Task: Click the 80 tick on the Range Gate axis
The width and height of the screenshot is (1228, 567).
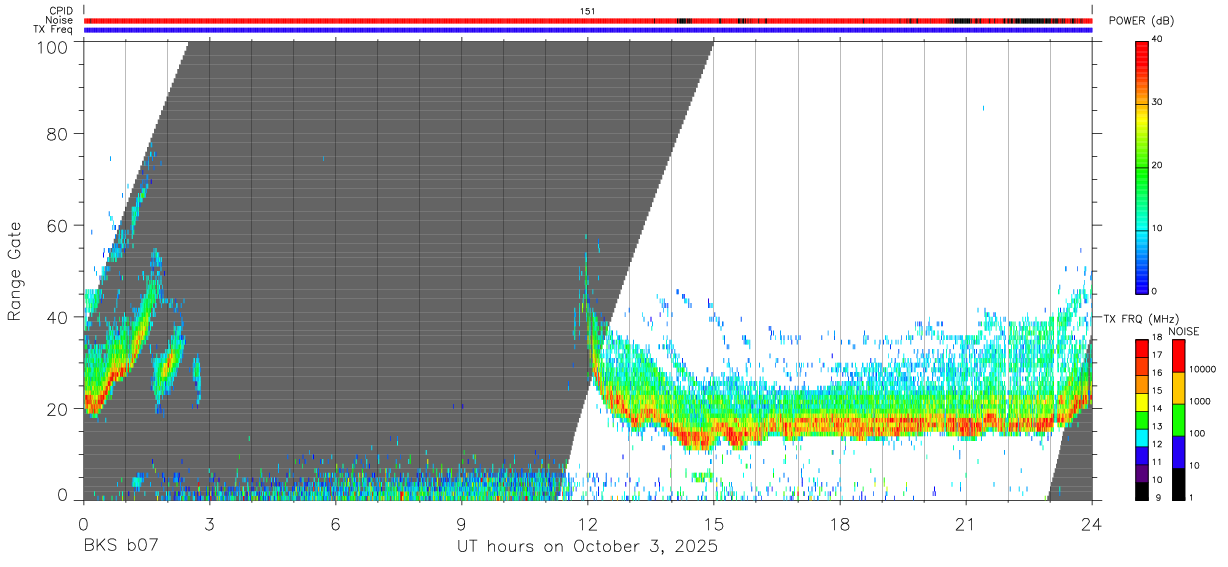Action: [x=56, y=134]
